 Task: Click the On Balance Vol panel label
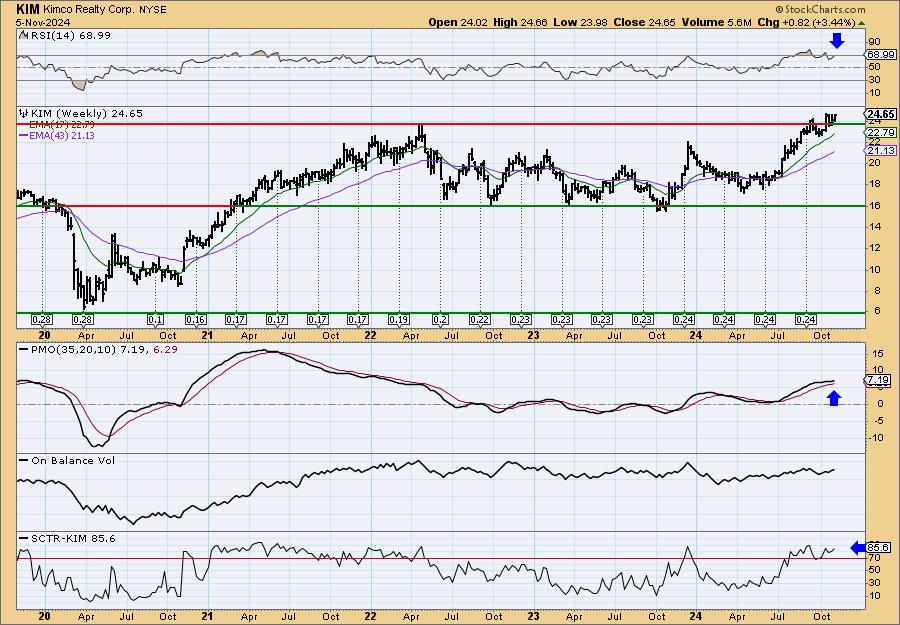click(72, 460)
